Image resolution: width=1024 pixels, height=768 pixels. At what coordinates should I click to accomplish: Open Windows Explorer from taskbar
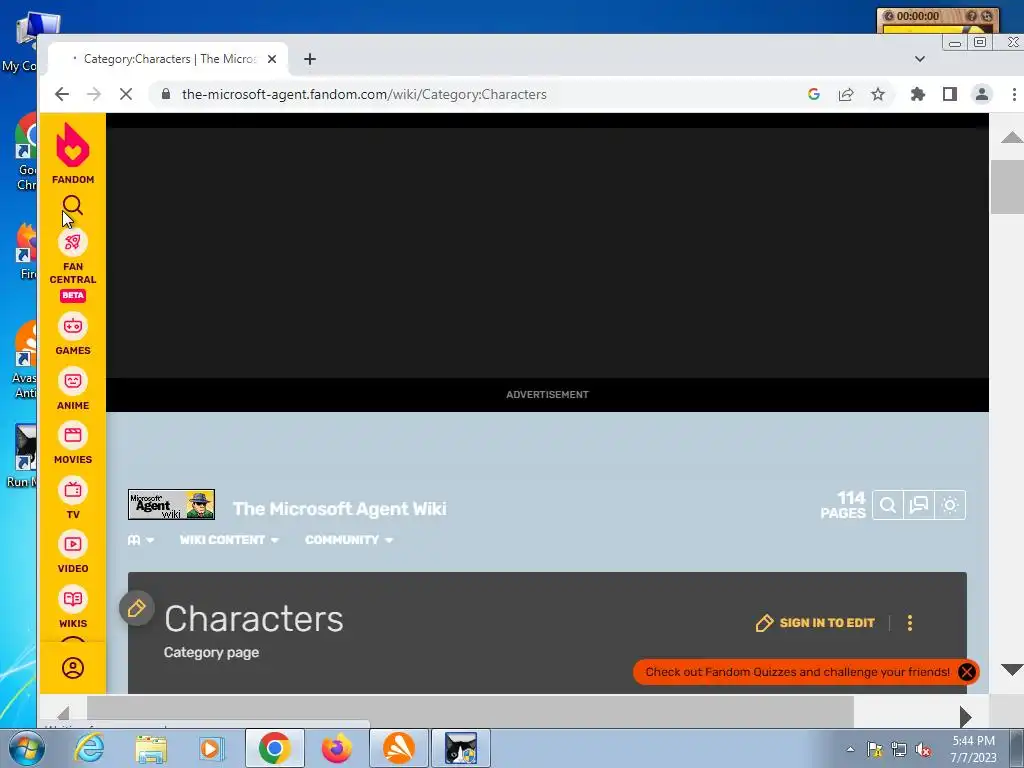(x=151, y=748)
